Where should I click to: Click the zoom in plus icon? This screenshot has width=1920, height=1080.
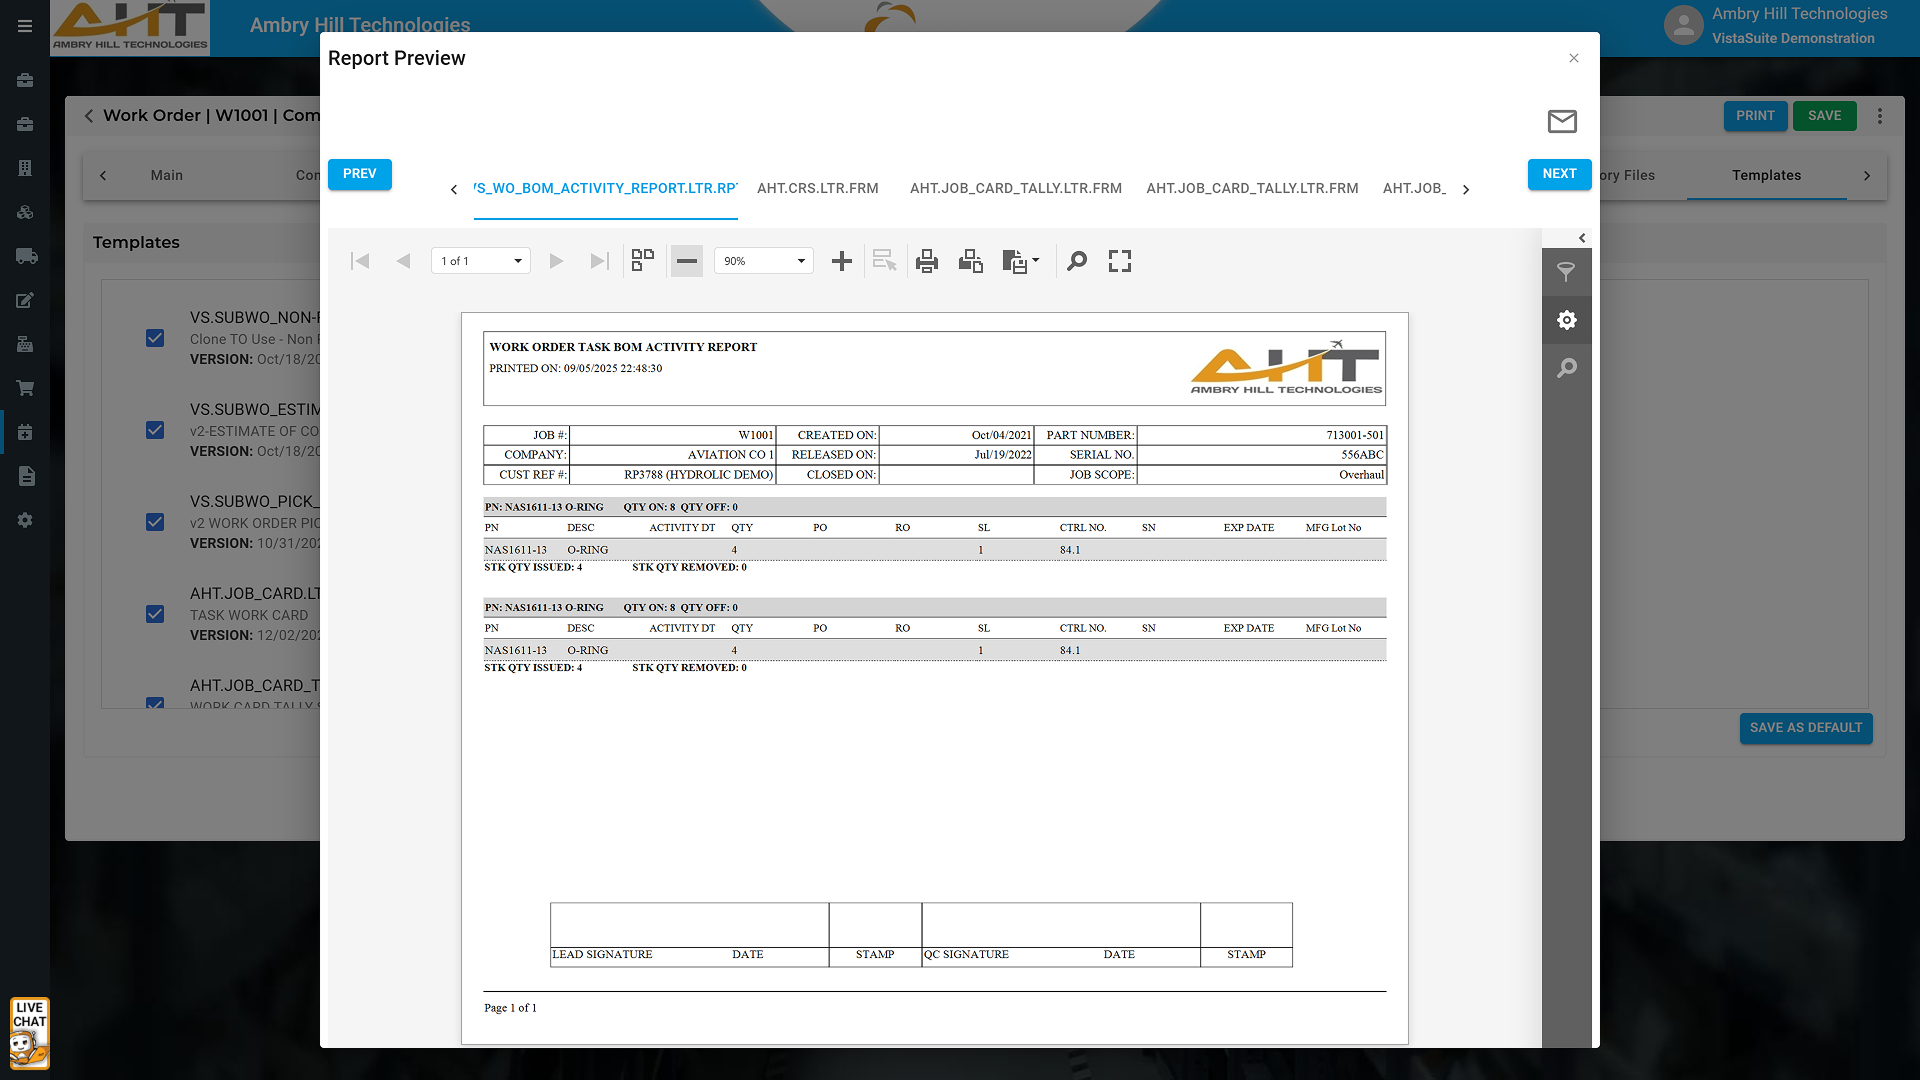tap(842, 261)
